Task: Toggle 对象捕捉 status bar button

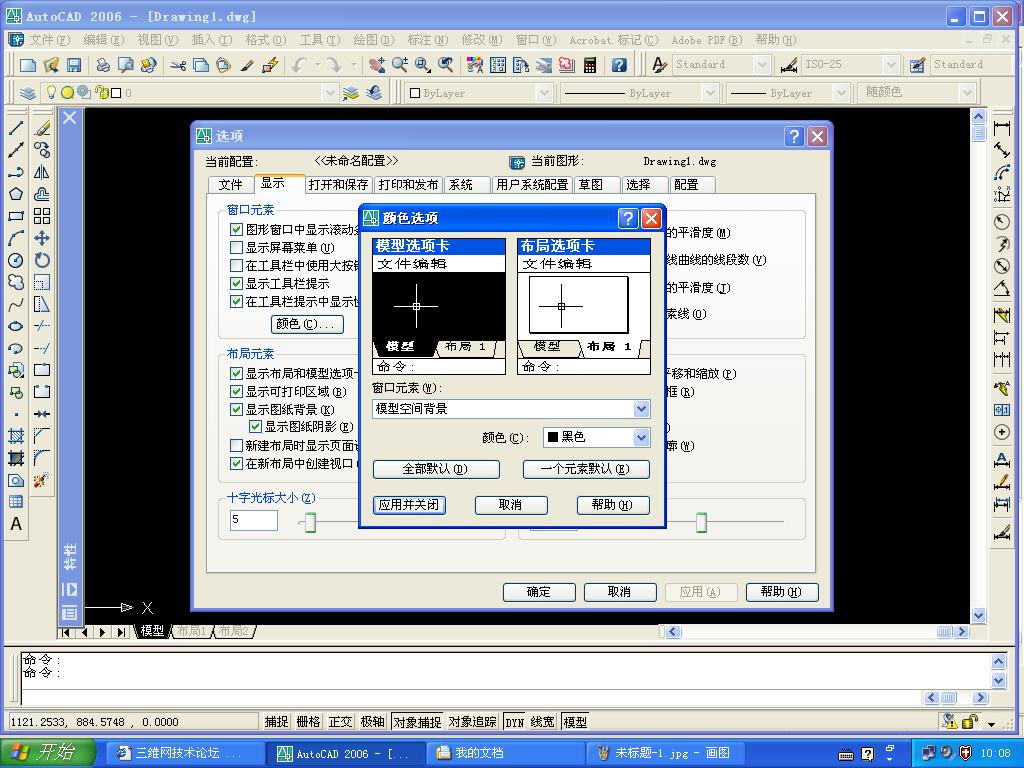Action: point(417,722)
